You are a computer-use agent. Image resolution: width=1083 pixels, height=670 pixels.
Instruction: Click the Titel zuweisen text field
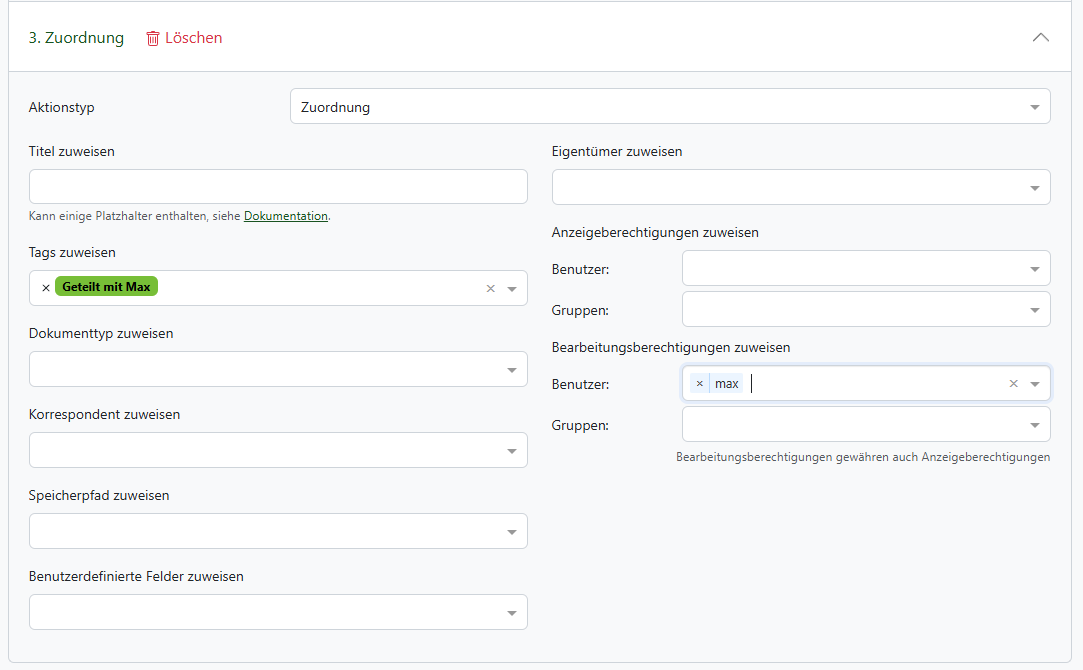(x=278, y=187)
